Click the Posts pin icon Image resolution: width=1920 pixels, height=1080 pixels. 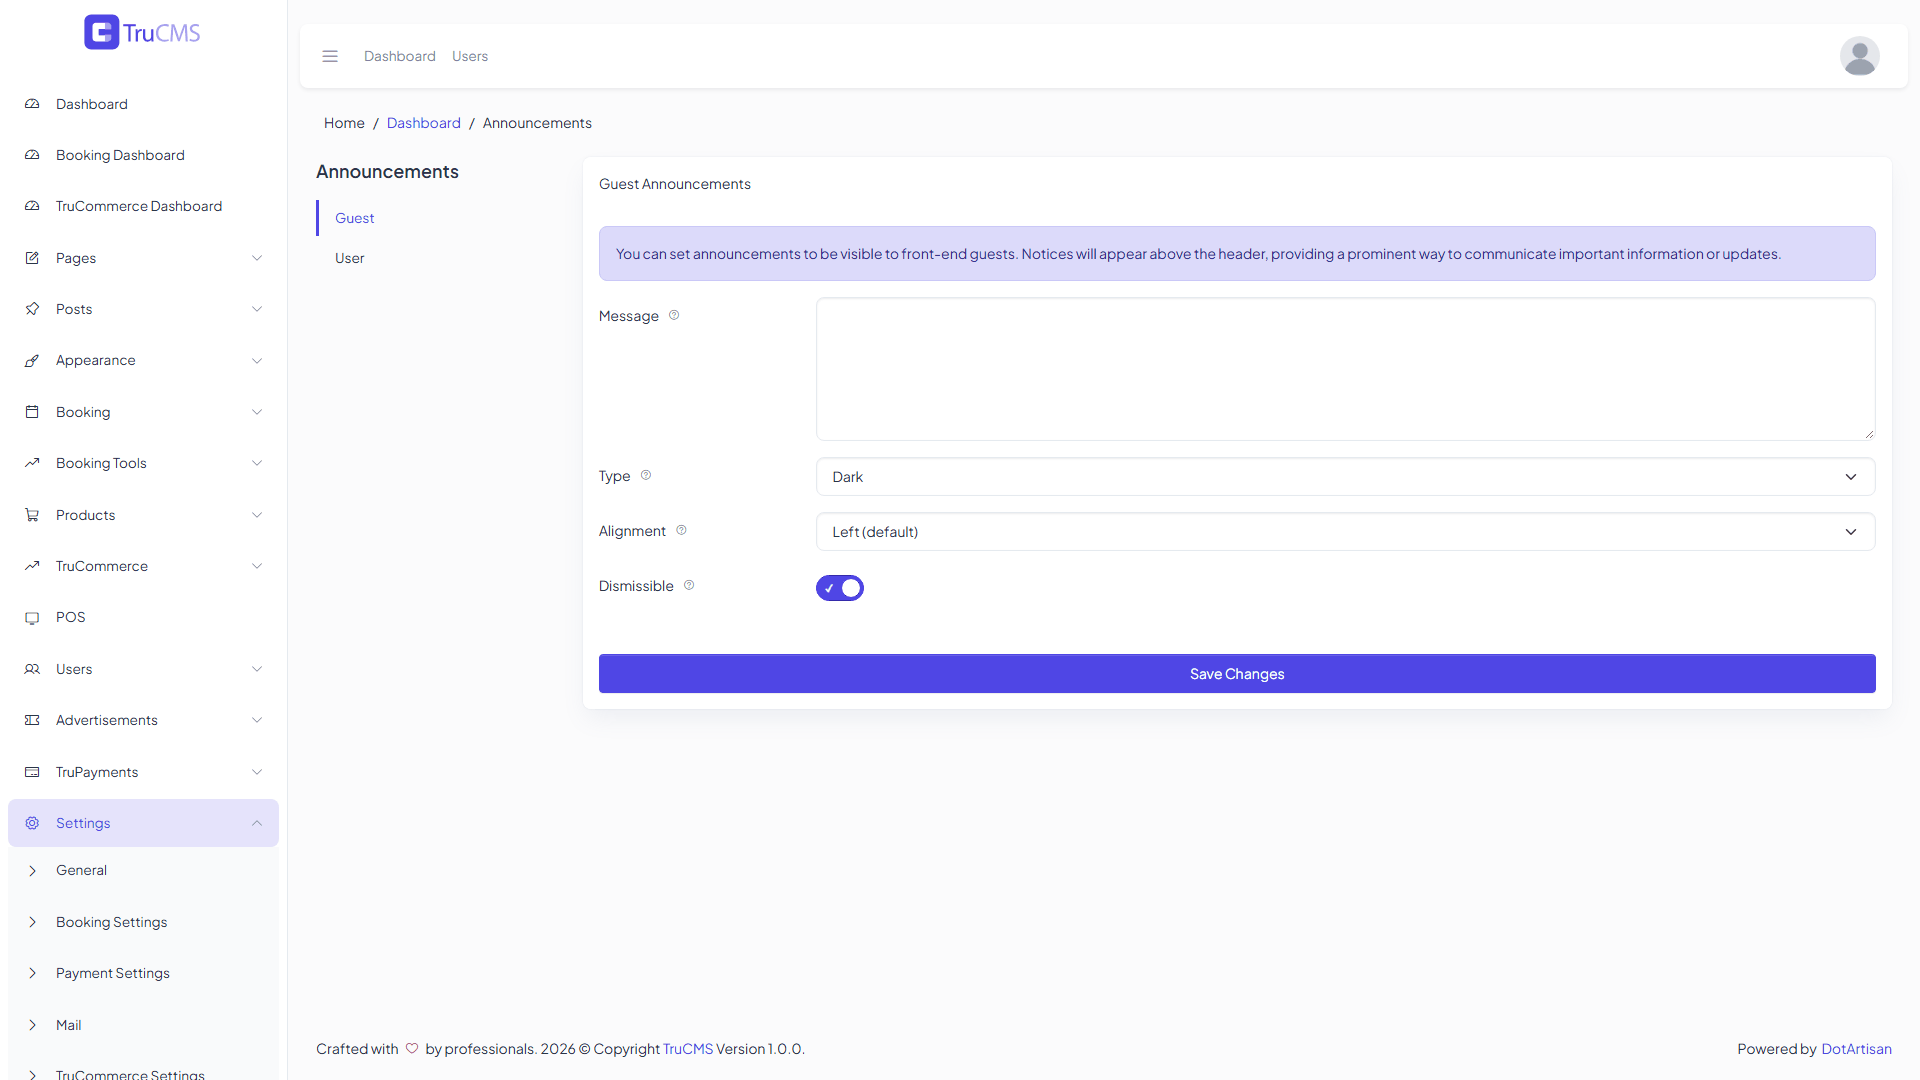point(32,309)
